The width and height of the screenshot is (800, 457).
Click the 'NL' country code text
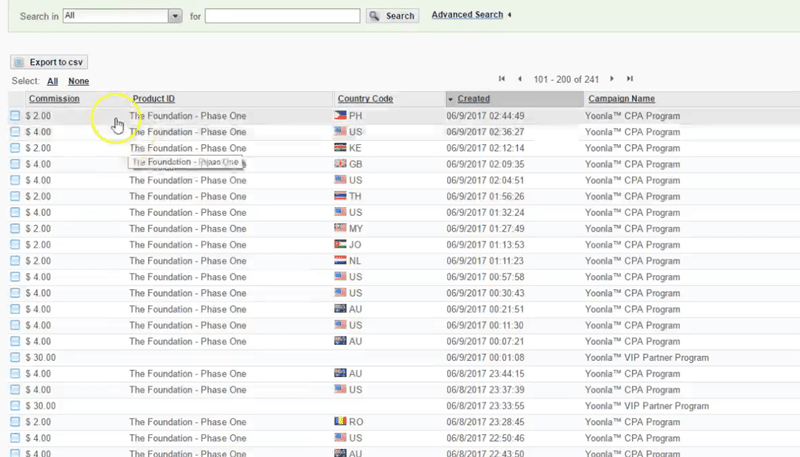click(355, 261)
